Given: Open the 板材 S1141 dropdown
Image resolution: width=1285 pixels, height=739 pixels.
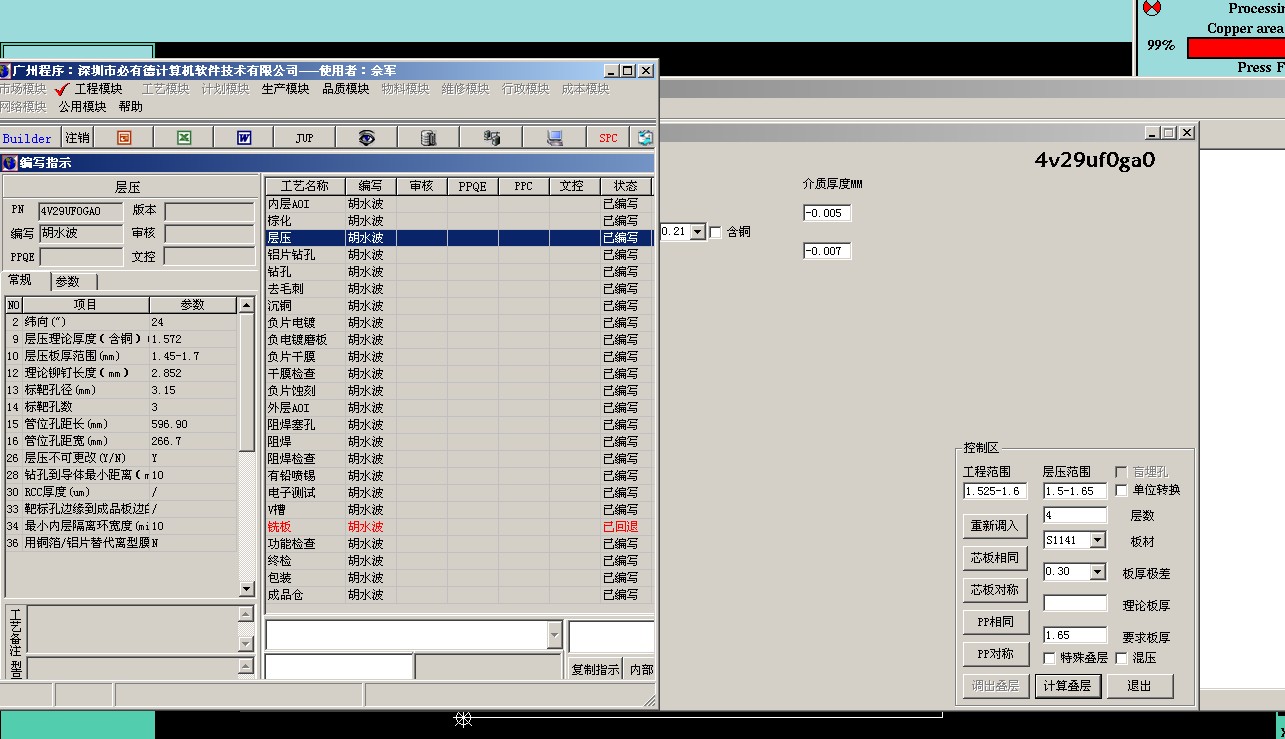Looking at the screenshot, I should coord(1098,540).
